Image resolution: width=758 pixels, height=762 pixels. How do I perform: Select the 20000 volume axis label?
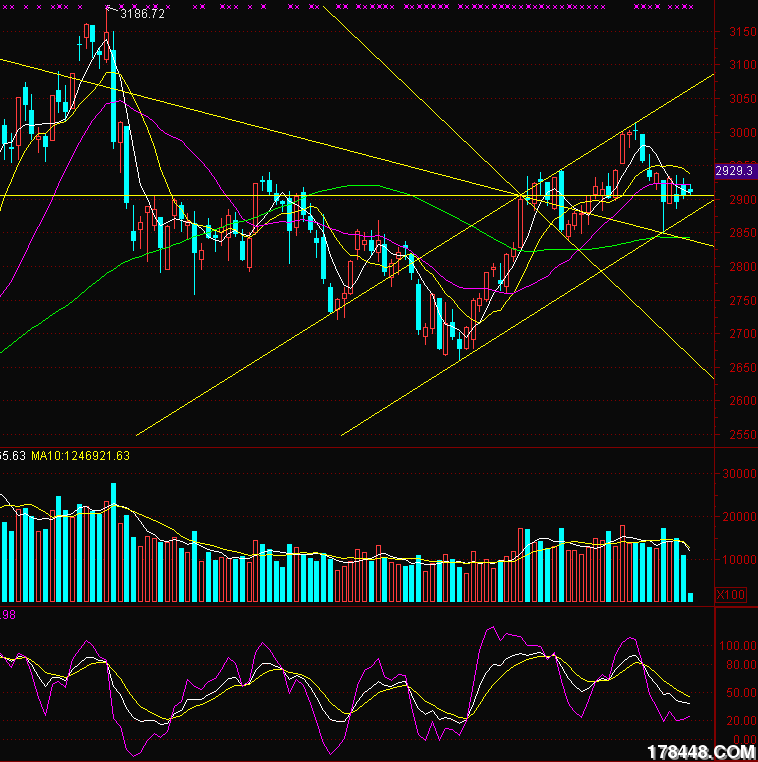coord(739,517)
